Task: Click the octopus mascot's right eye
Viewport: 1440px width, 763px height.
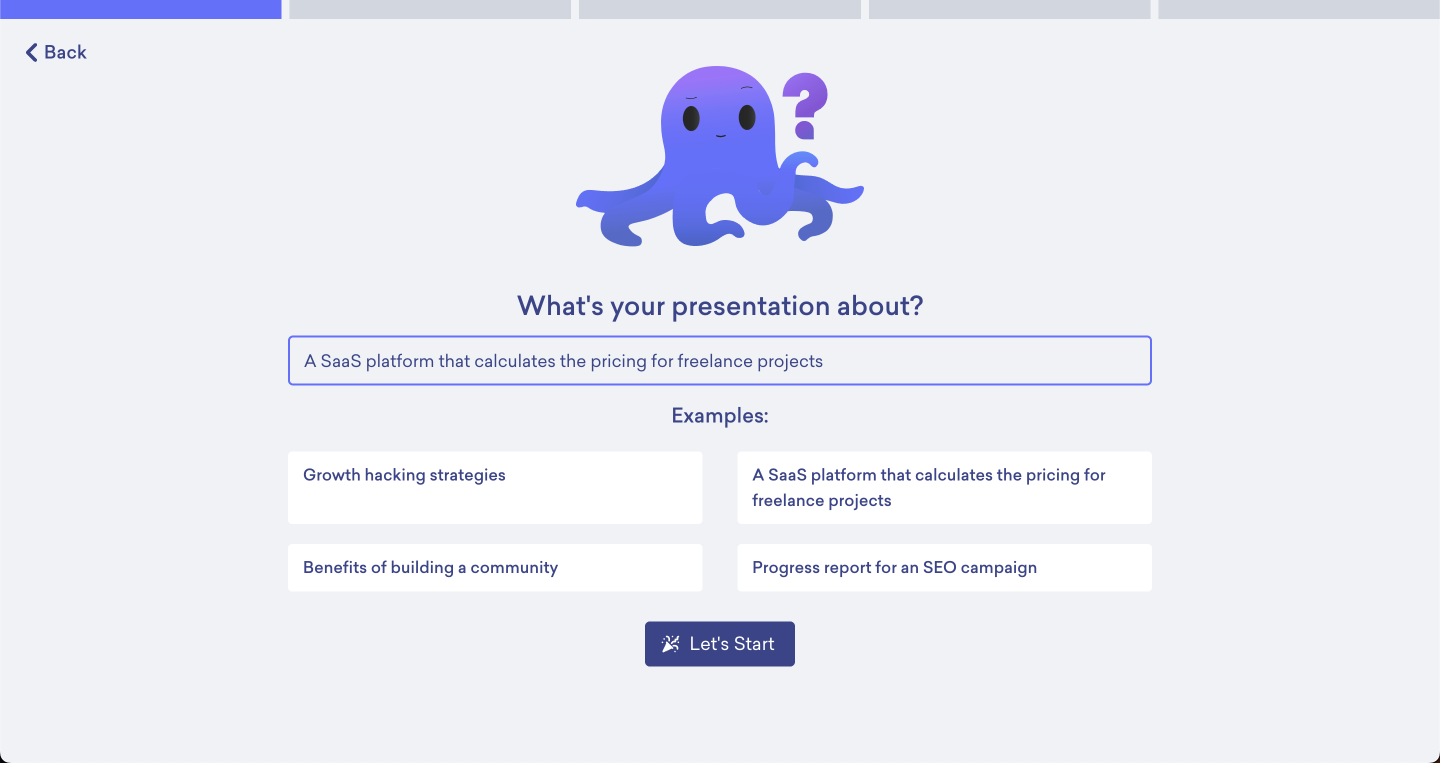Action: point(747,118)
